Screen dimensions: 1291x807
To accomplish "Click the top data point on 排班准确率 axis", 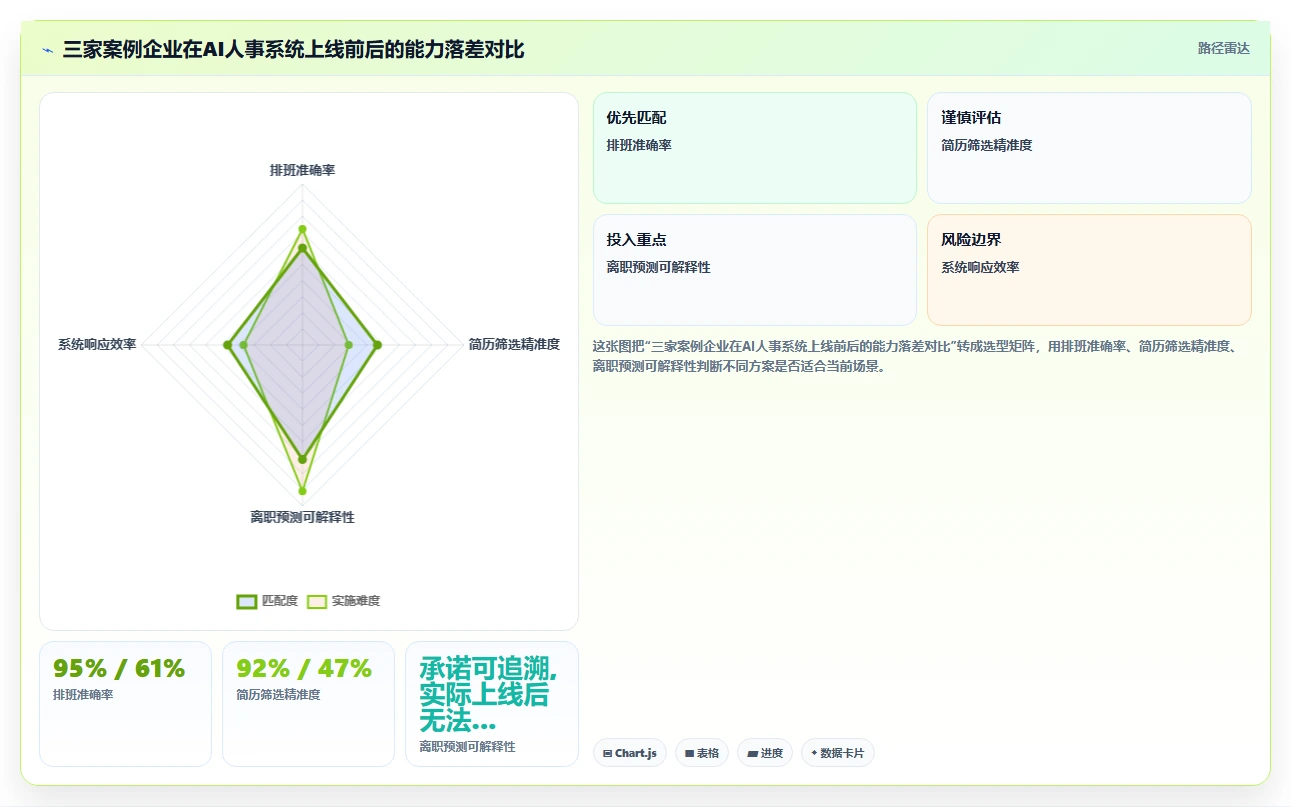I will (x=302, y=229).
